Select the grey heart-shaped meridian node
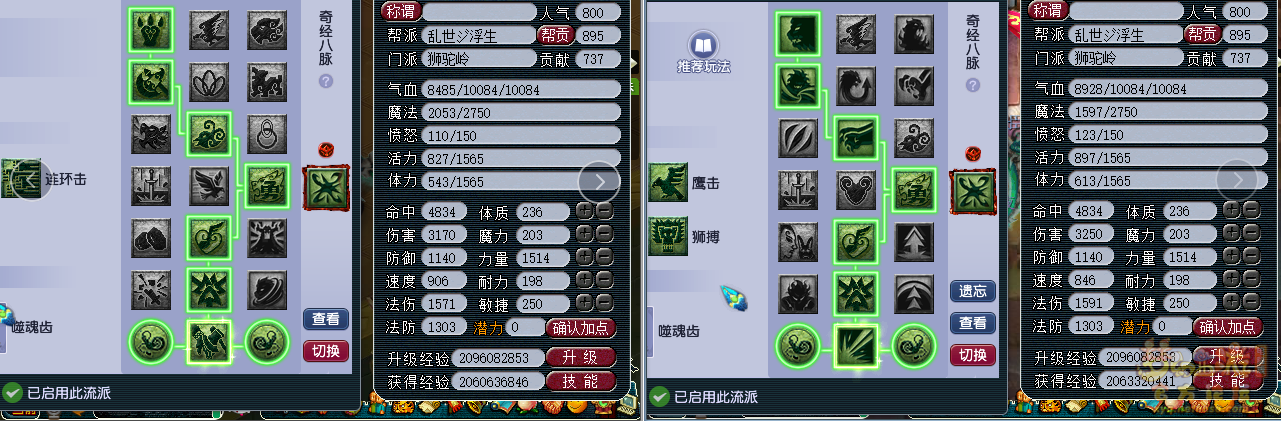The width and height of the screenshot is (1281, 421). [x=855, y=187]
